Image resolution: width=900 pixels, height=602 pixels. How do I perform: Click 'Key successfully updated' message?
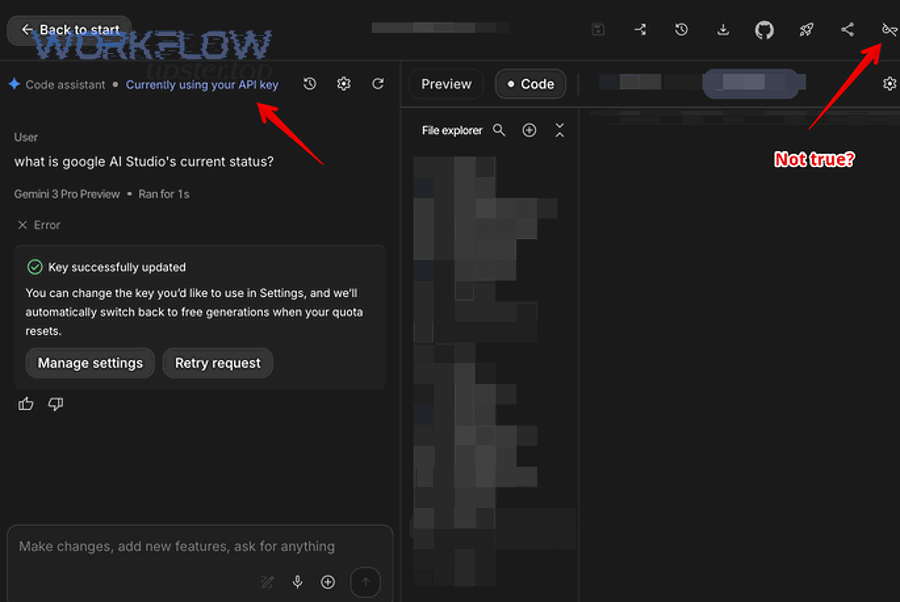117,267
